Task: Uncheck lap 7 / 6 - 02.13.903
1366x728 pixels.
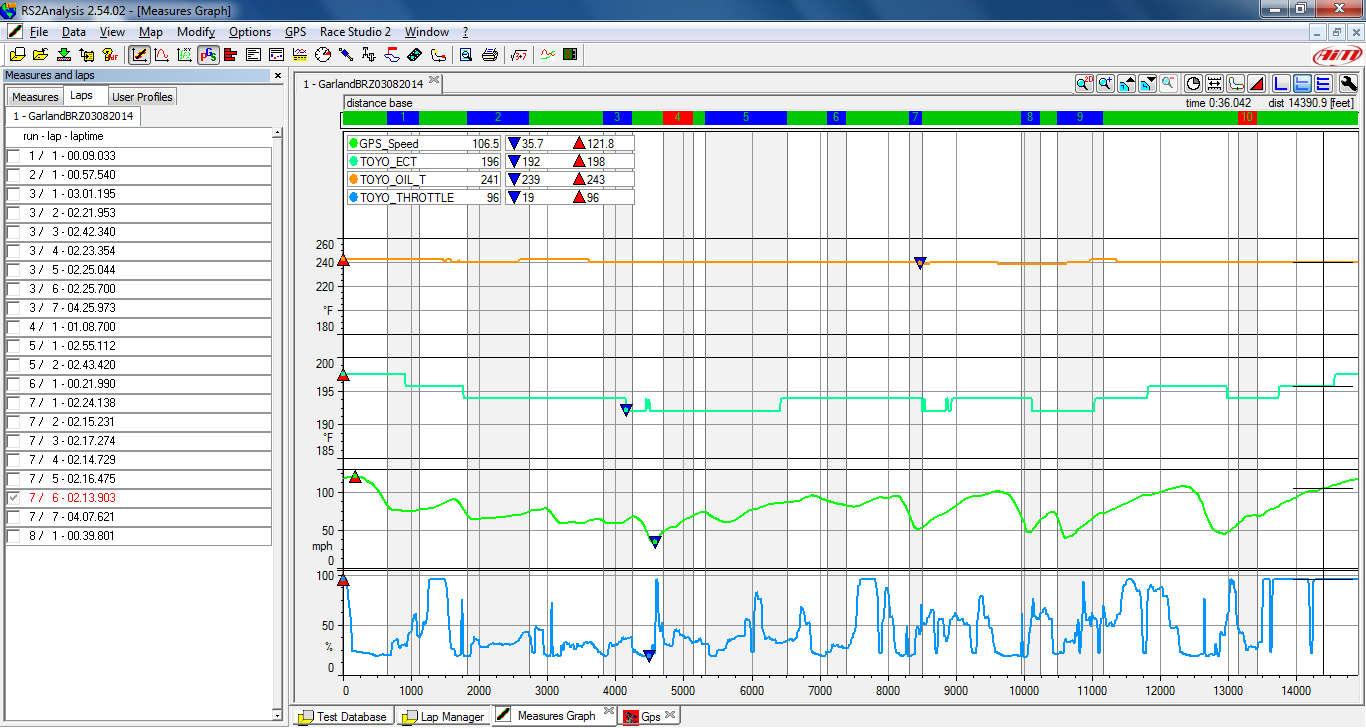Action: tap(13, 498)
